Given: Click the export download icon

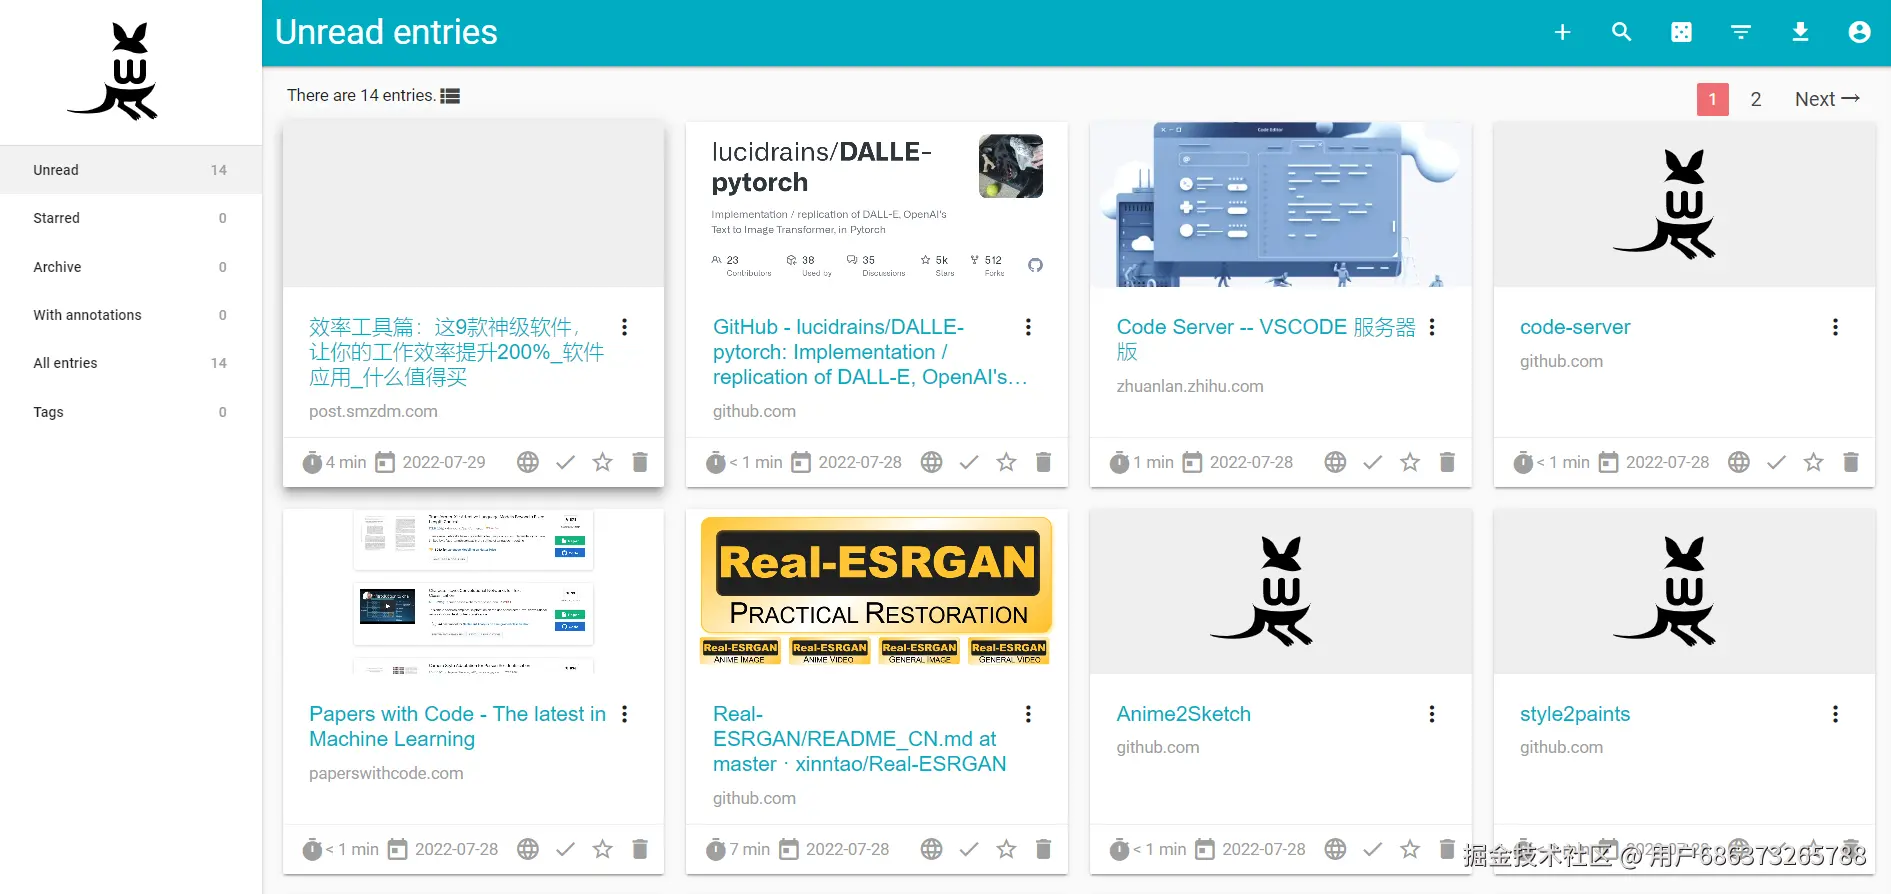Looking at the screenshot, I should coord(1800,32).
